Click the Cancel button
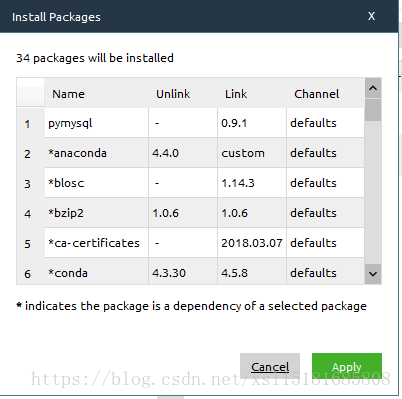This screenshot has height=399, width=402. pos(270,367)
